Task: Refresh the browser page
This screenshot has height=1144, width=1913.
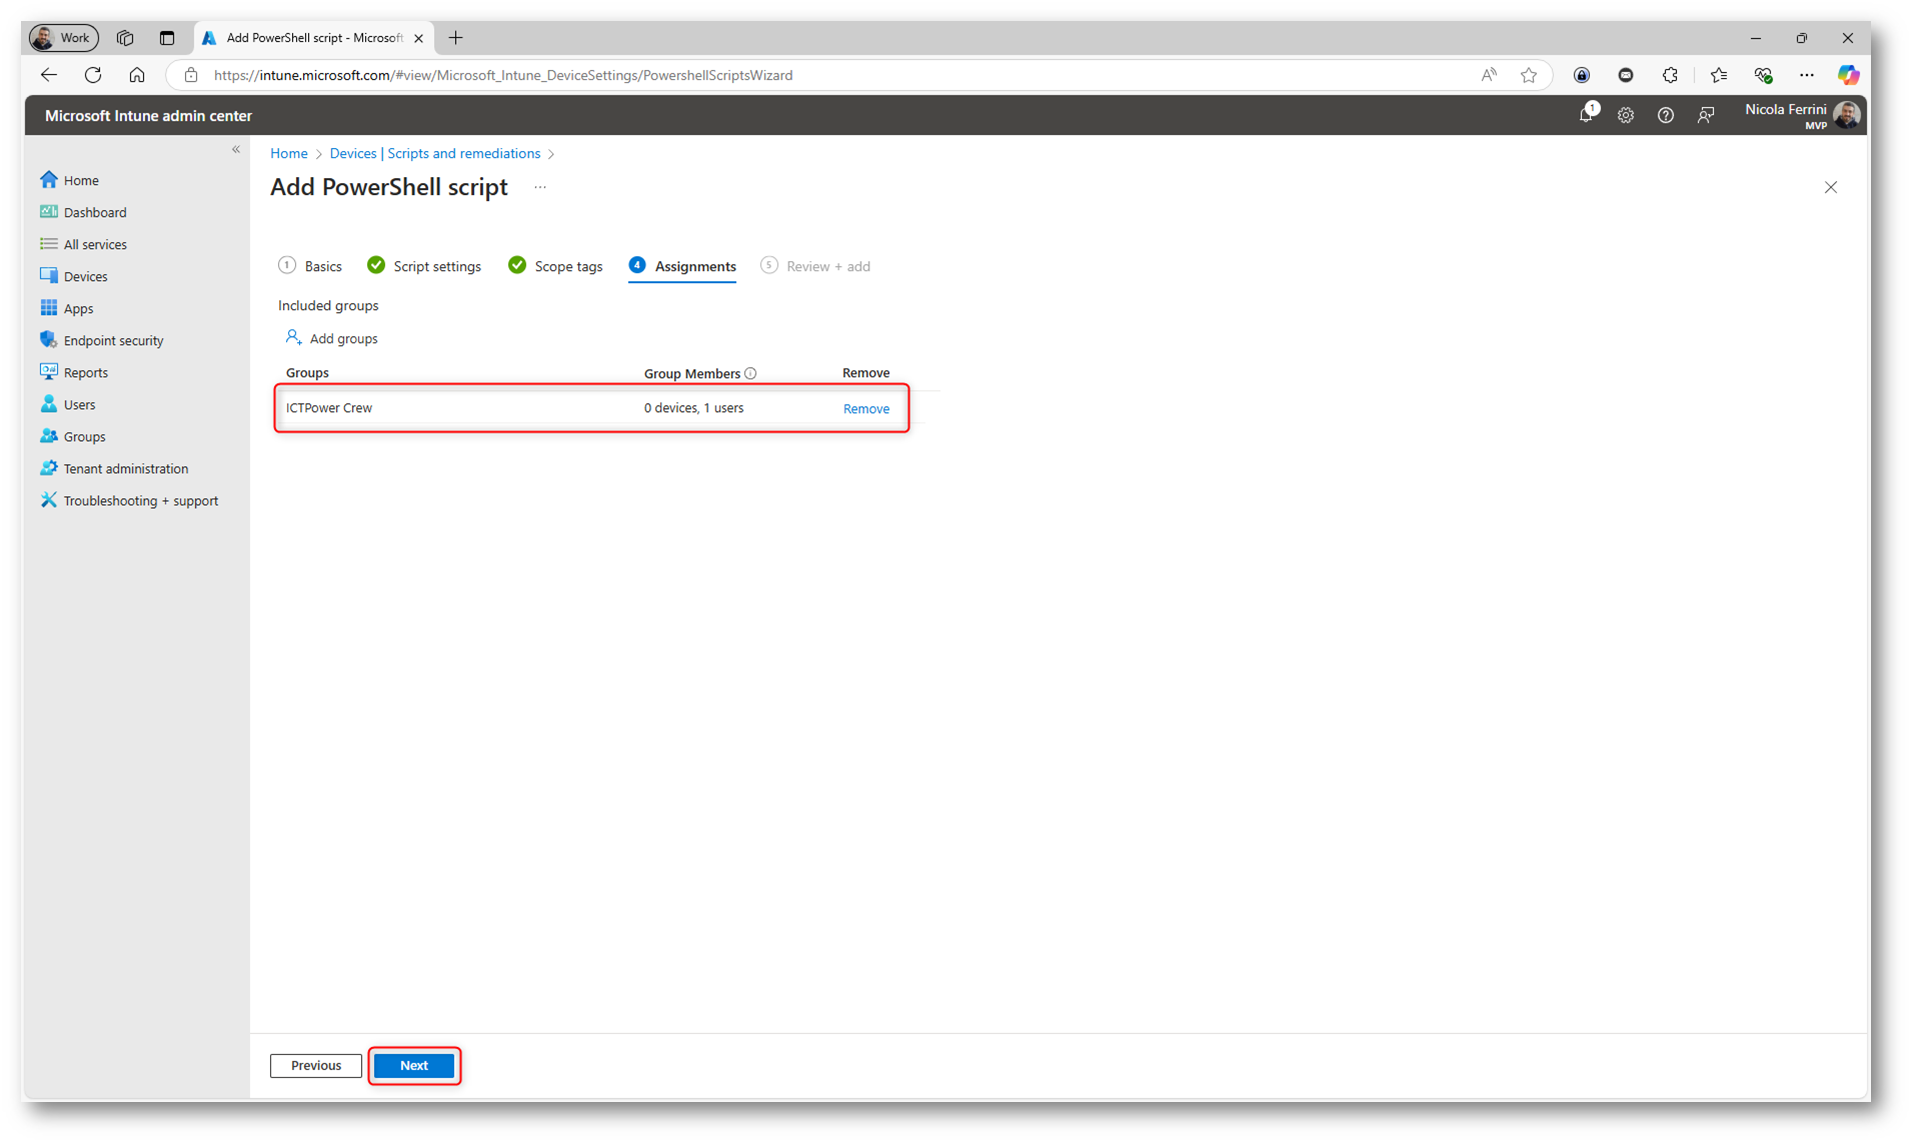Action: pos(93,75)
